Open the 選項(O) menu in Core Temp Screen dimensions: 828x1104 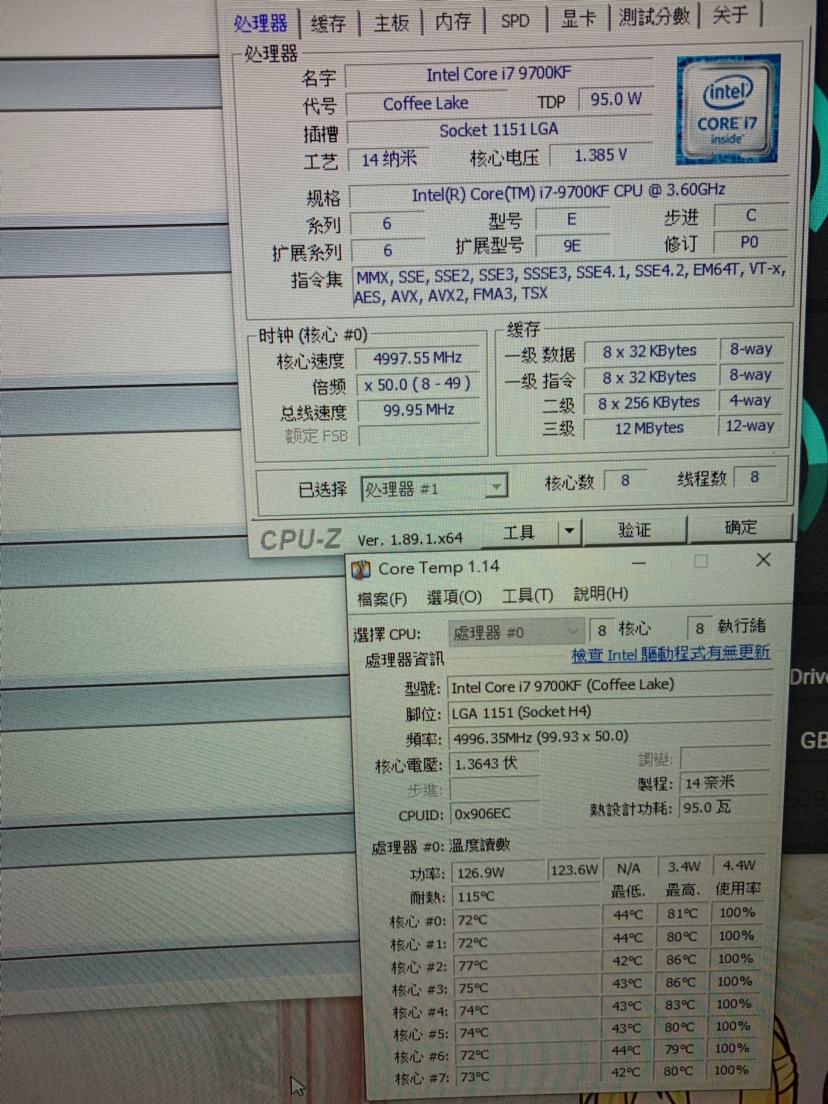454,597
